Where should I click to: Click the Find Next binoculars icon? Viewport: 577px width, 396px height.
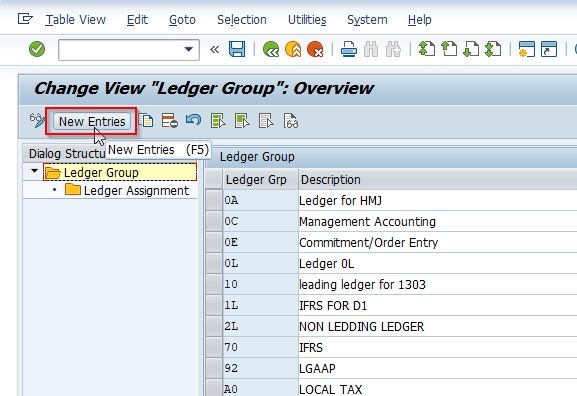[393, 49]
